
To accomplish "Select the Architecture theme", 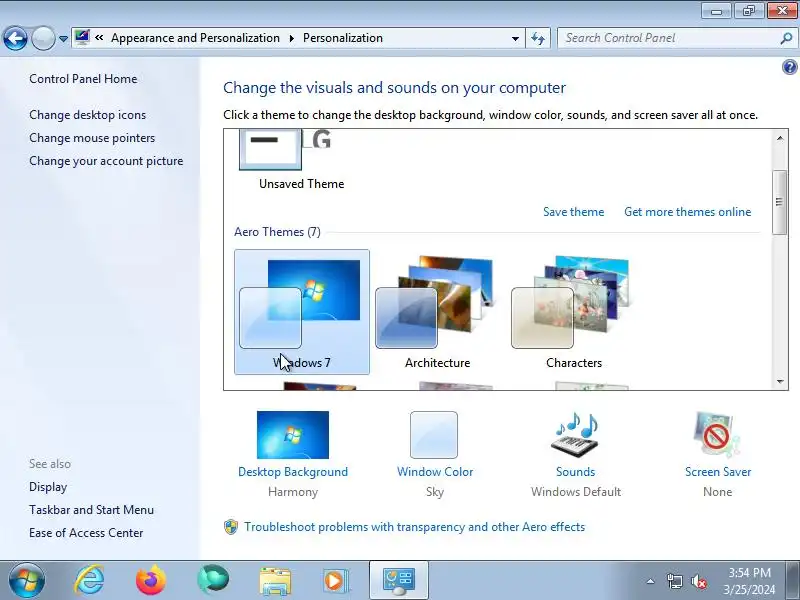I will [x=437, y=312].
